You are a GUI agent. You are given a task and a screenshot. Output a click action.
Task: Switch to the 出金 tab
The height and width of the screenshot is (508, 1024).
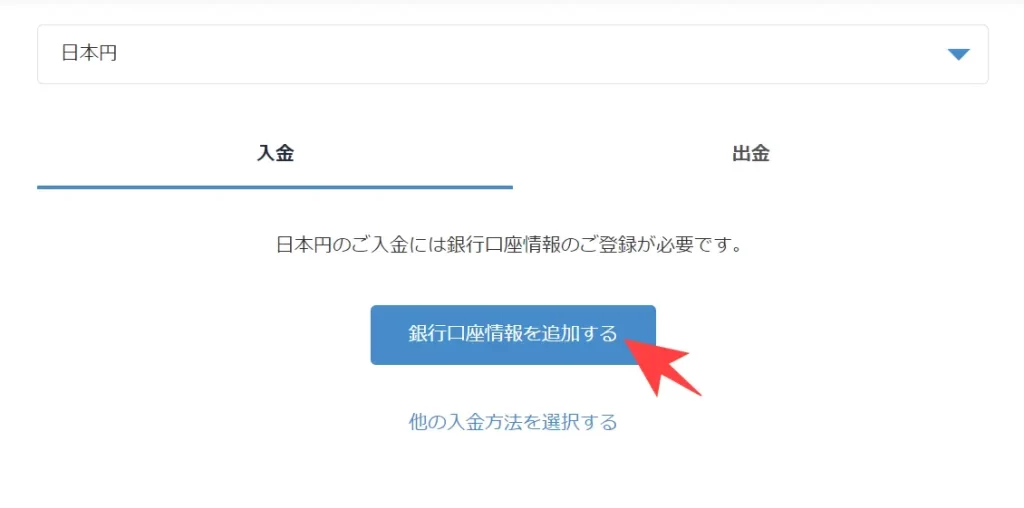point(750,154)
